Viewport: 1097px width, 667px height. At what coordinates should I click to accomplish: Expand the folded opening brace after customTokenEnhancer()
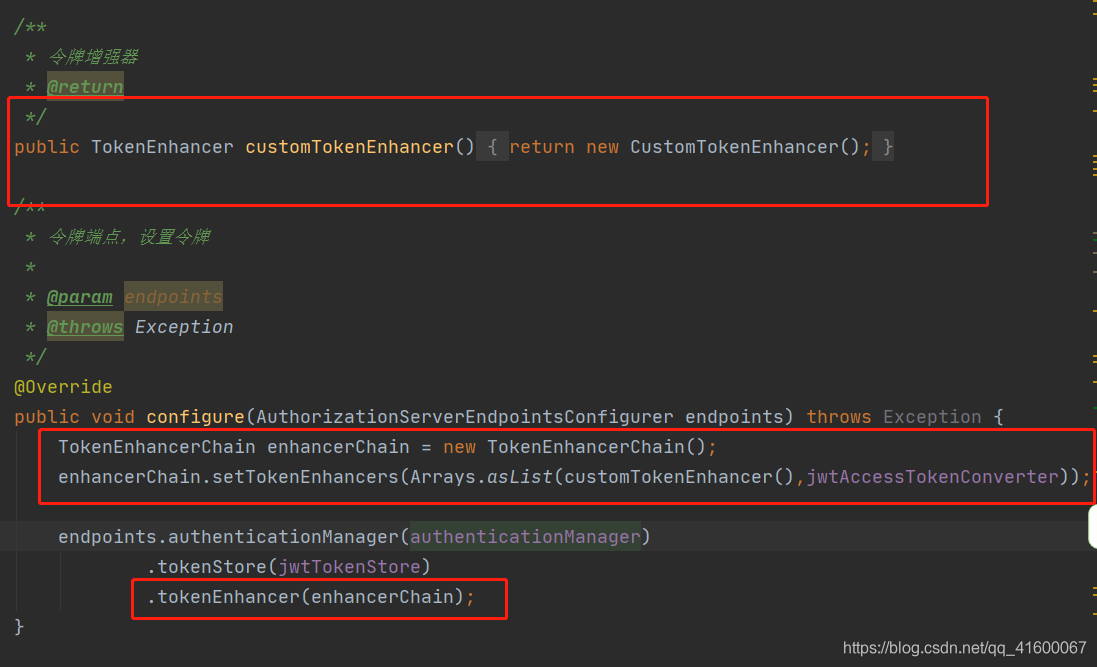492,147
